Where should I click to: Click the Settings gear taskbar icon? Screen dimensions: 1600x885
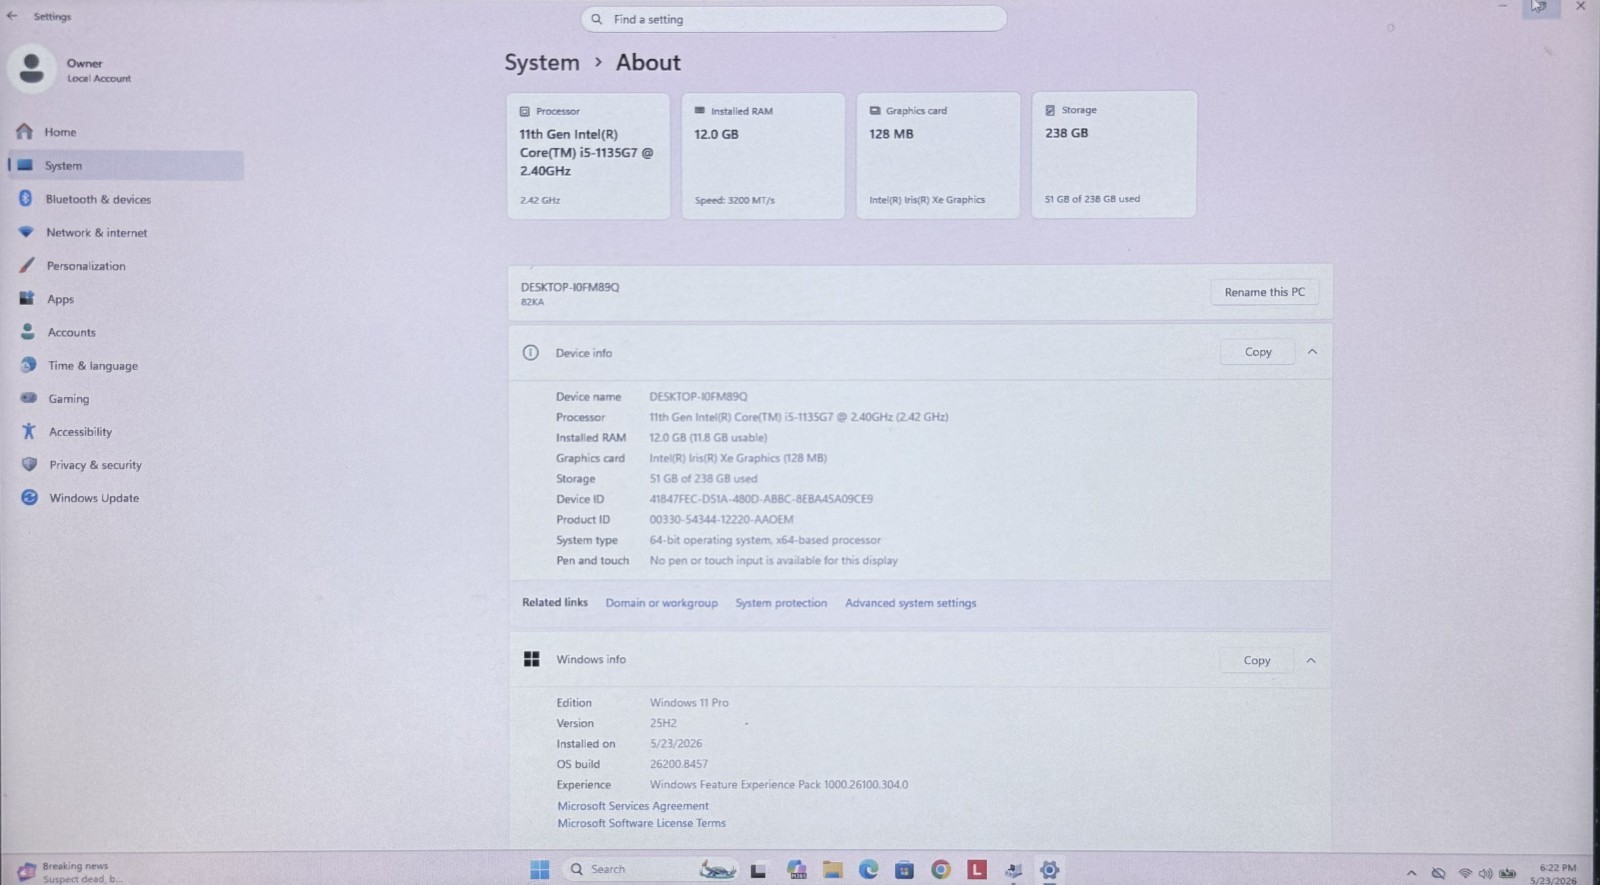click(1049, 870)
